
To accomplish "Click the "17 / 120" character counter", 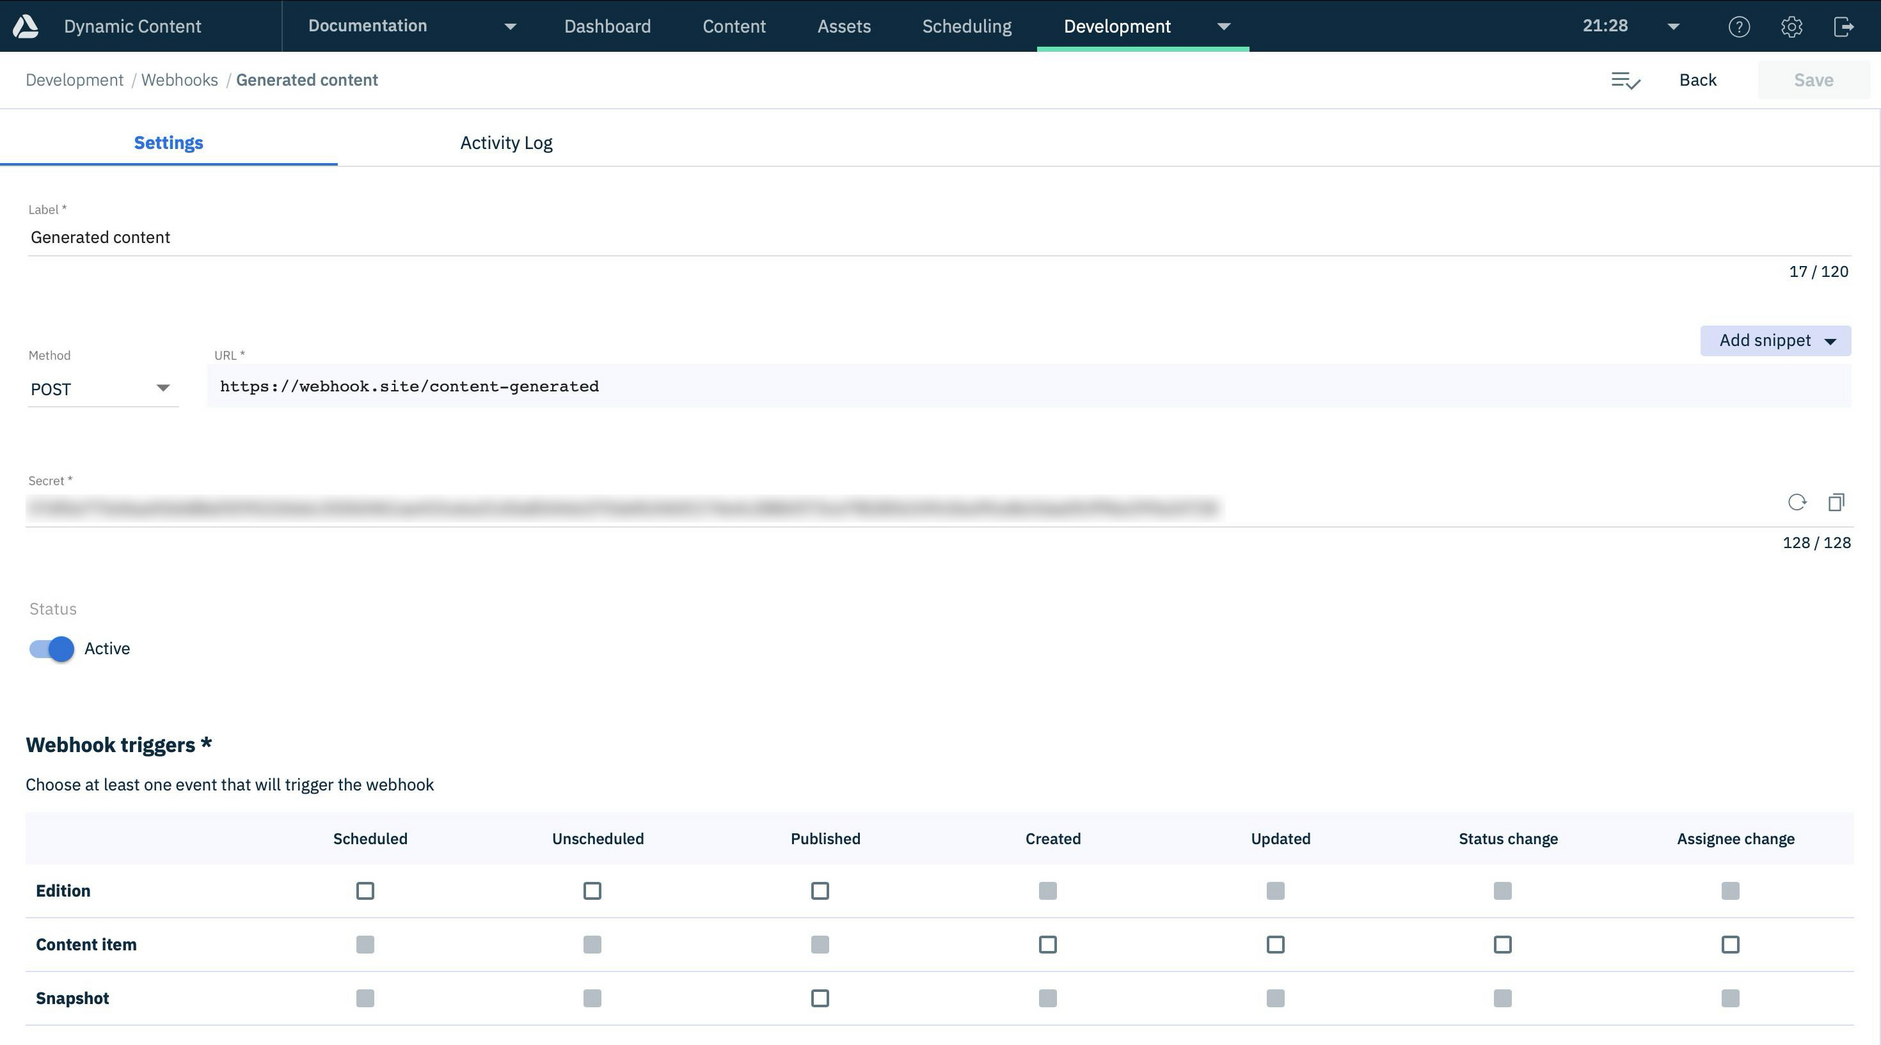I will click(1818, 272).
